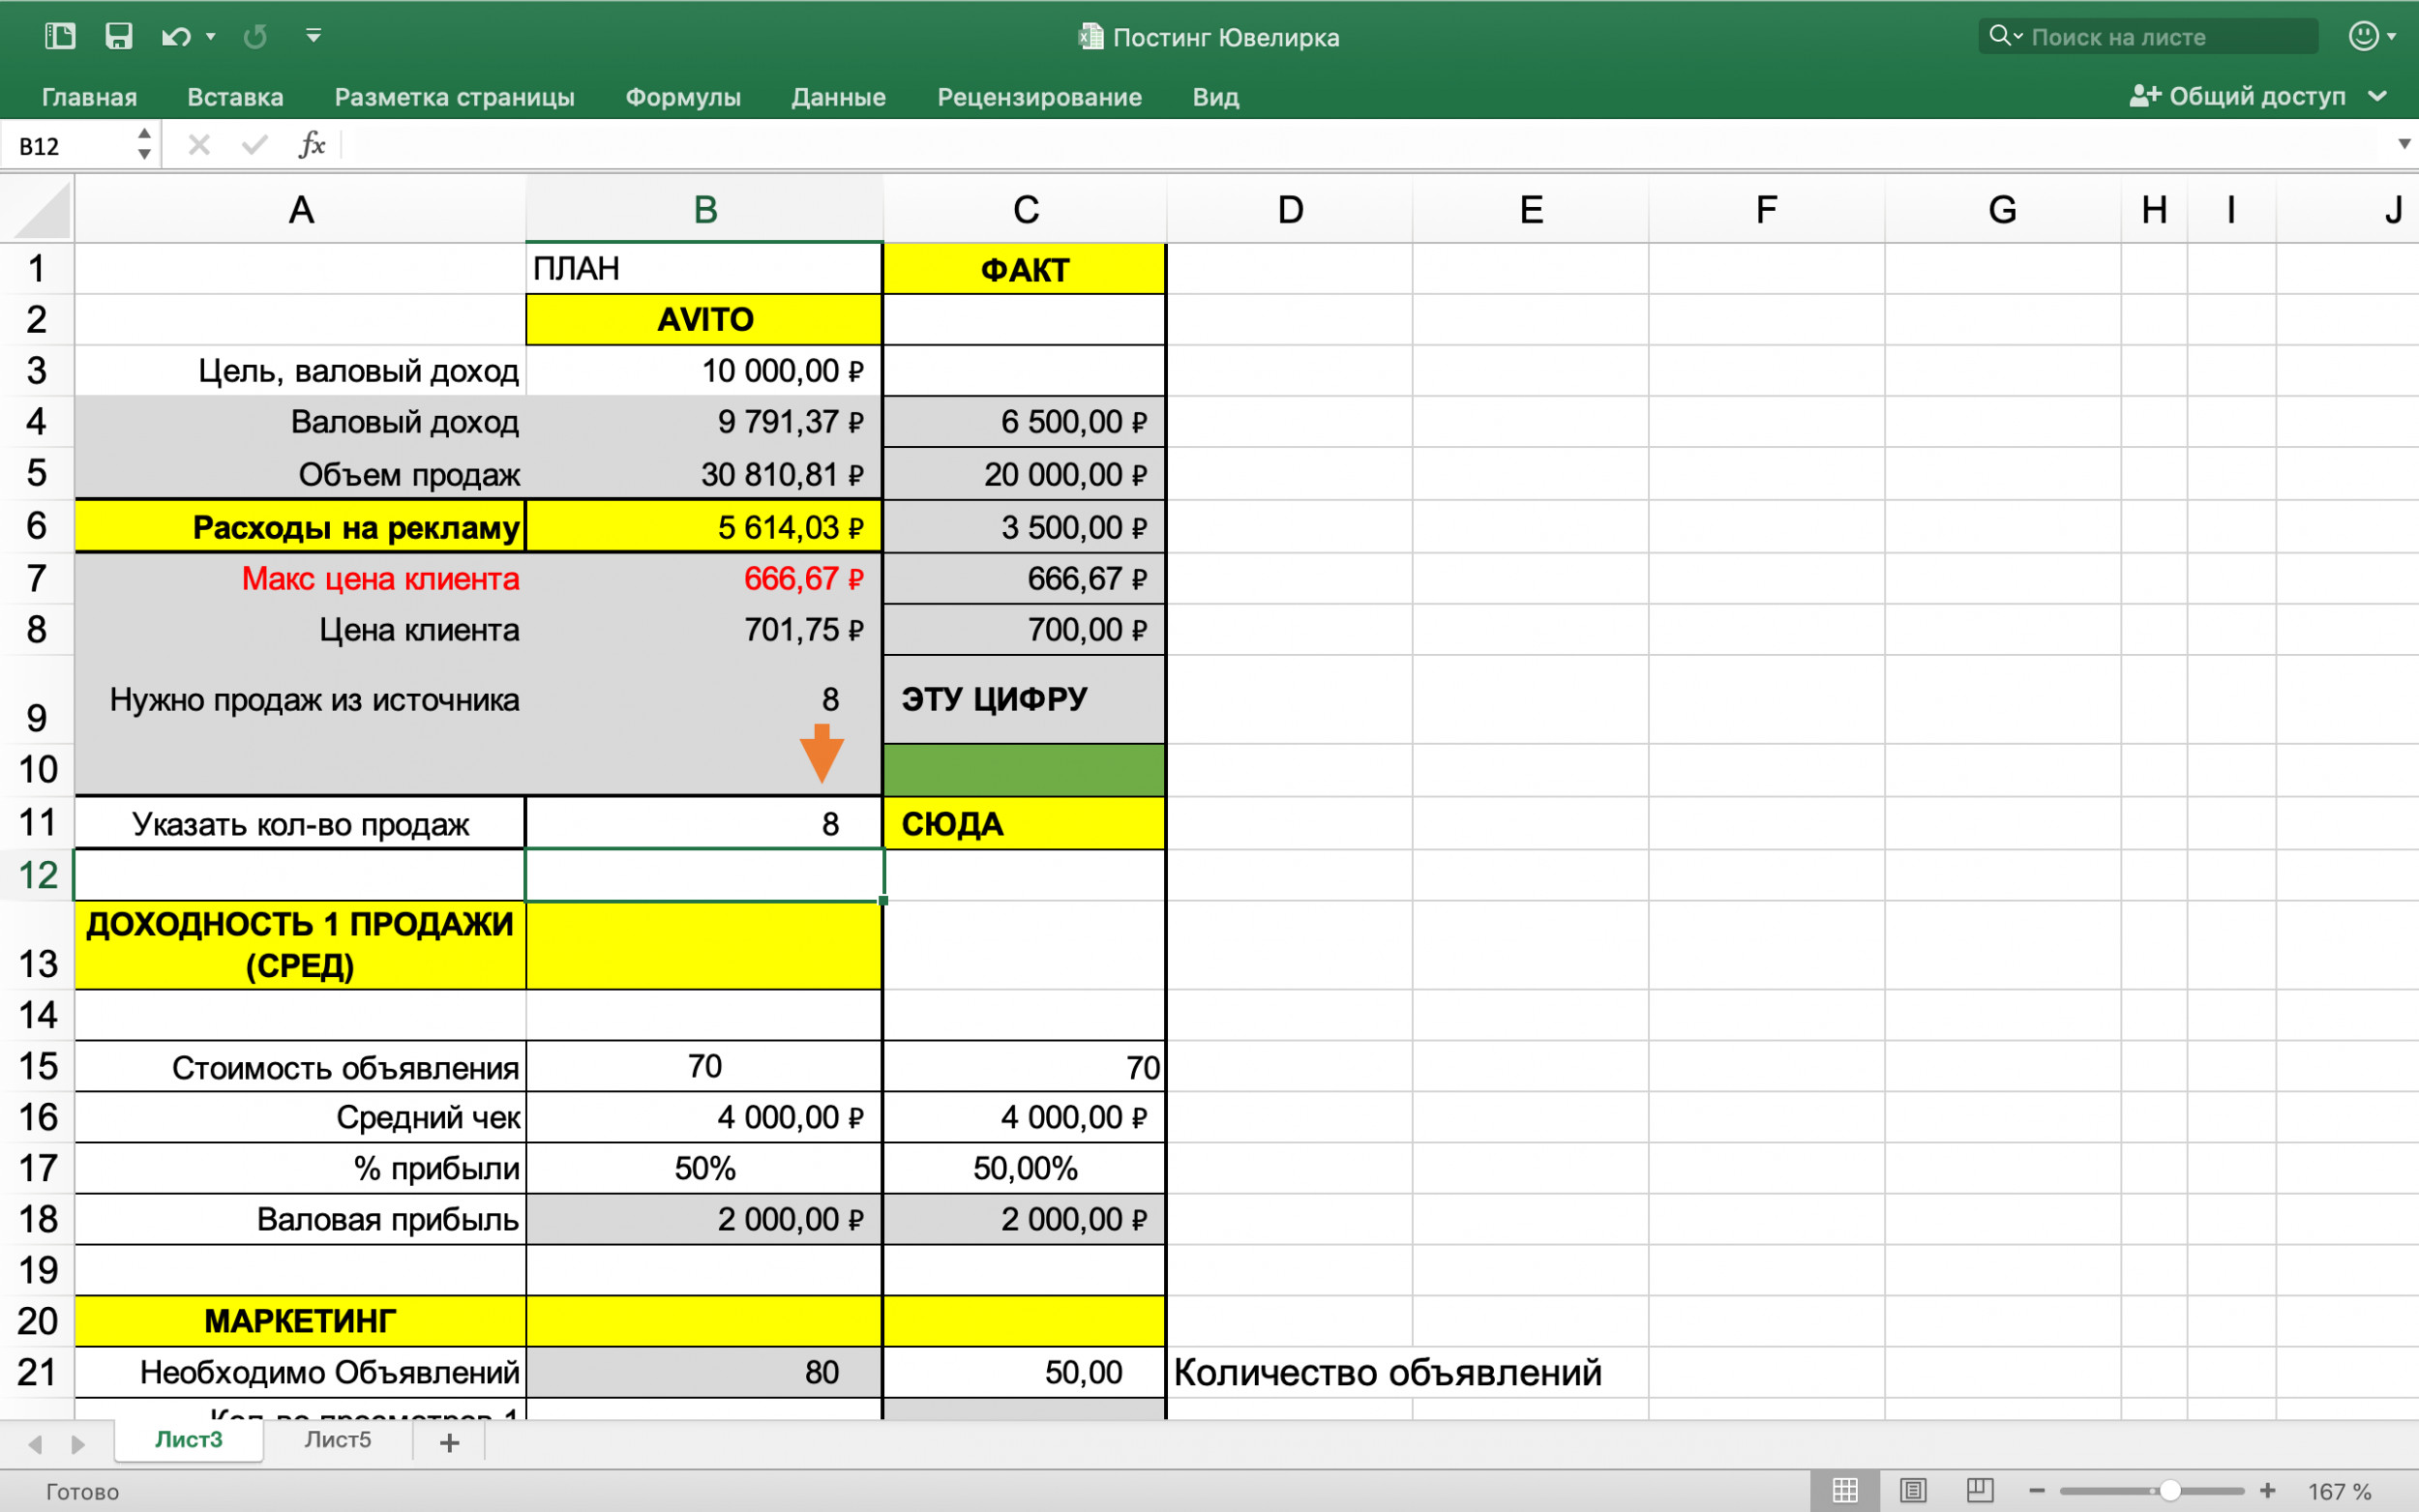Click inside the formula bar

[x=1365, y=145]
